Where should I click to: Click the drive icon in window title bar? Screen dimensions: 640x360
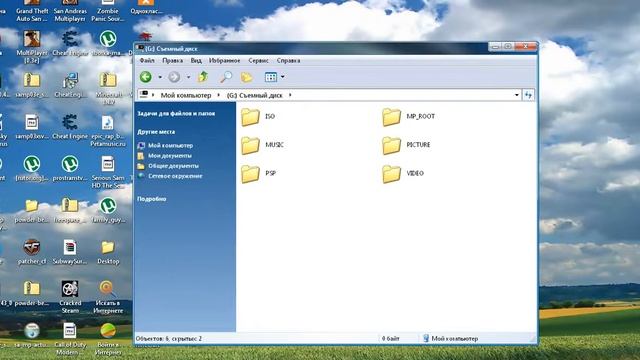[x=140, y=48]
